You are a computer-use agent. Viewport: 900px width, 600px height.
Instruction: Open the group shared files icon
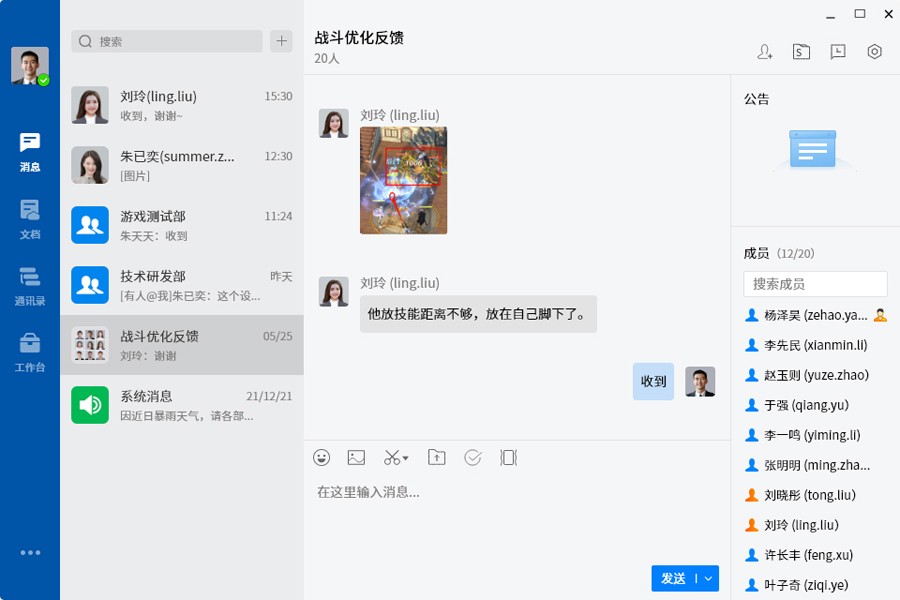tap(801, 51)
